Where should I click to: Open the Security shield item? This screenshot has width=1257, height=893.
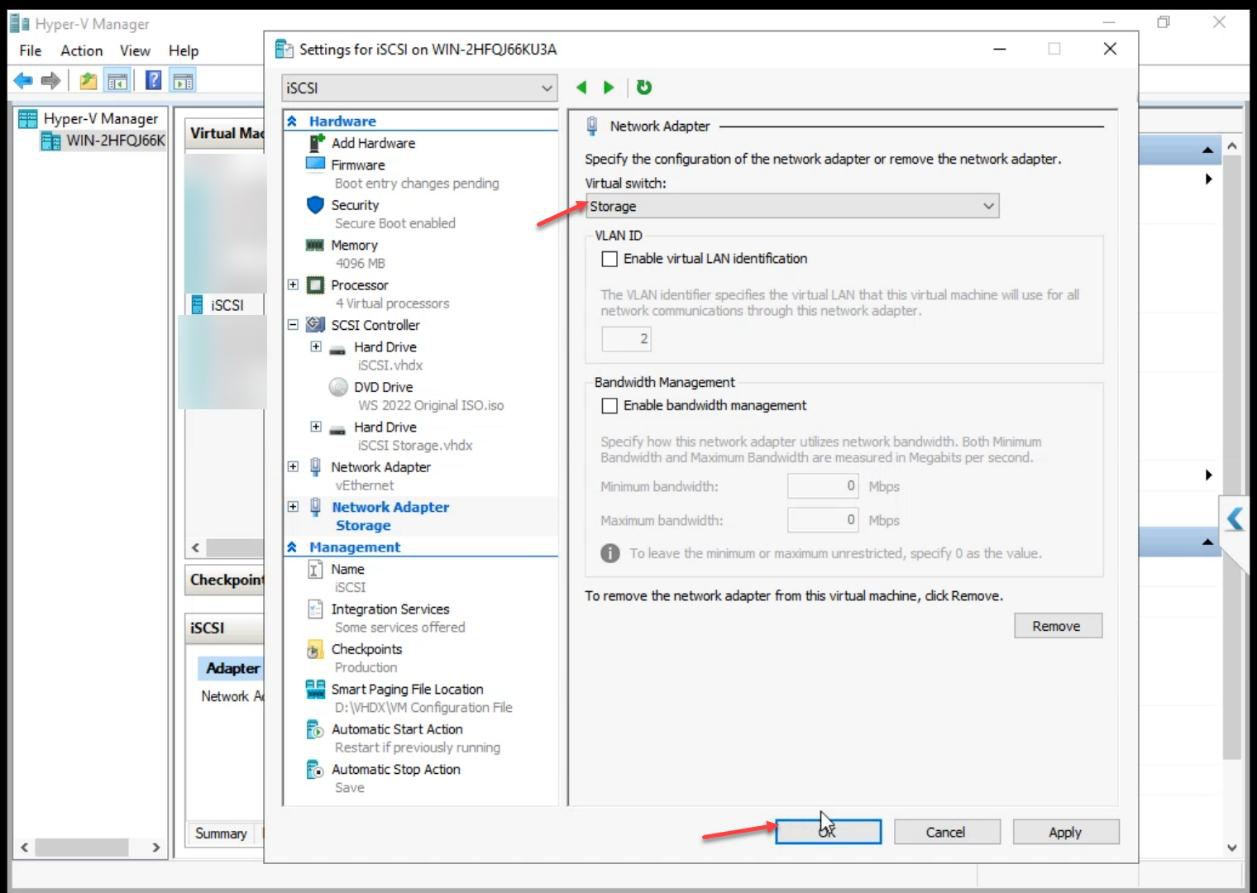pos(357,205)
